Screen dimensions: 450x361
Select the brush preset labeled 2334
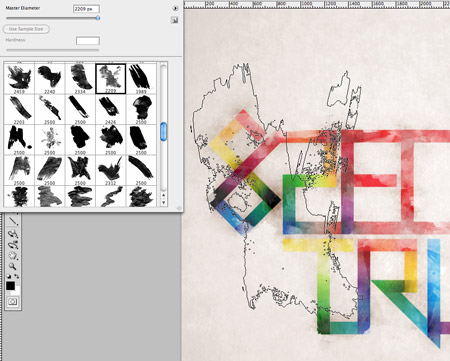coord(80,79)
